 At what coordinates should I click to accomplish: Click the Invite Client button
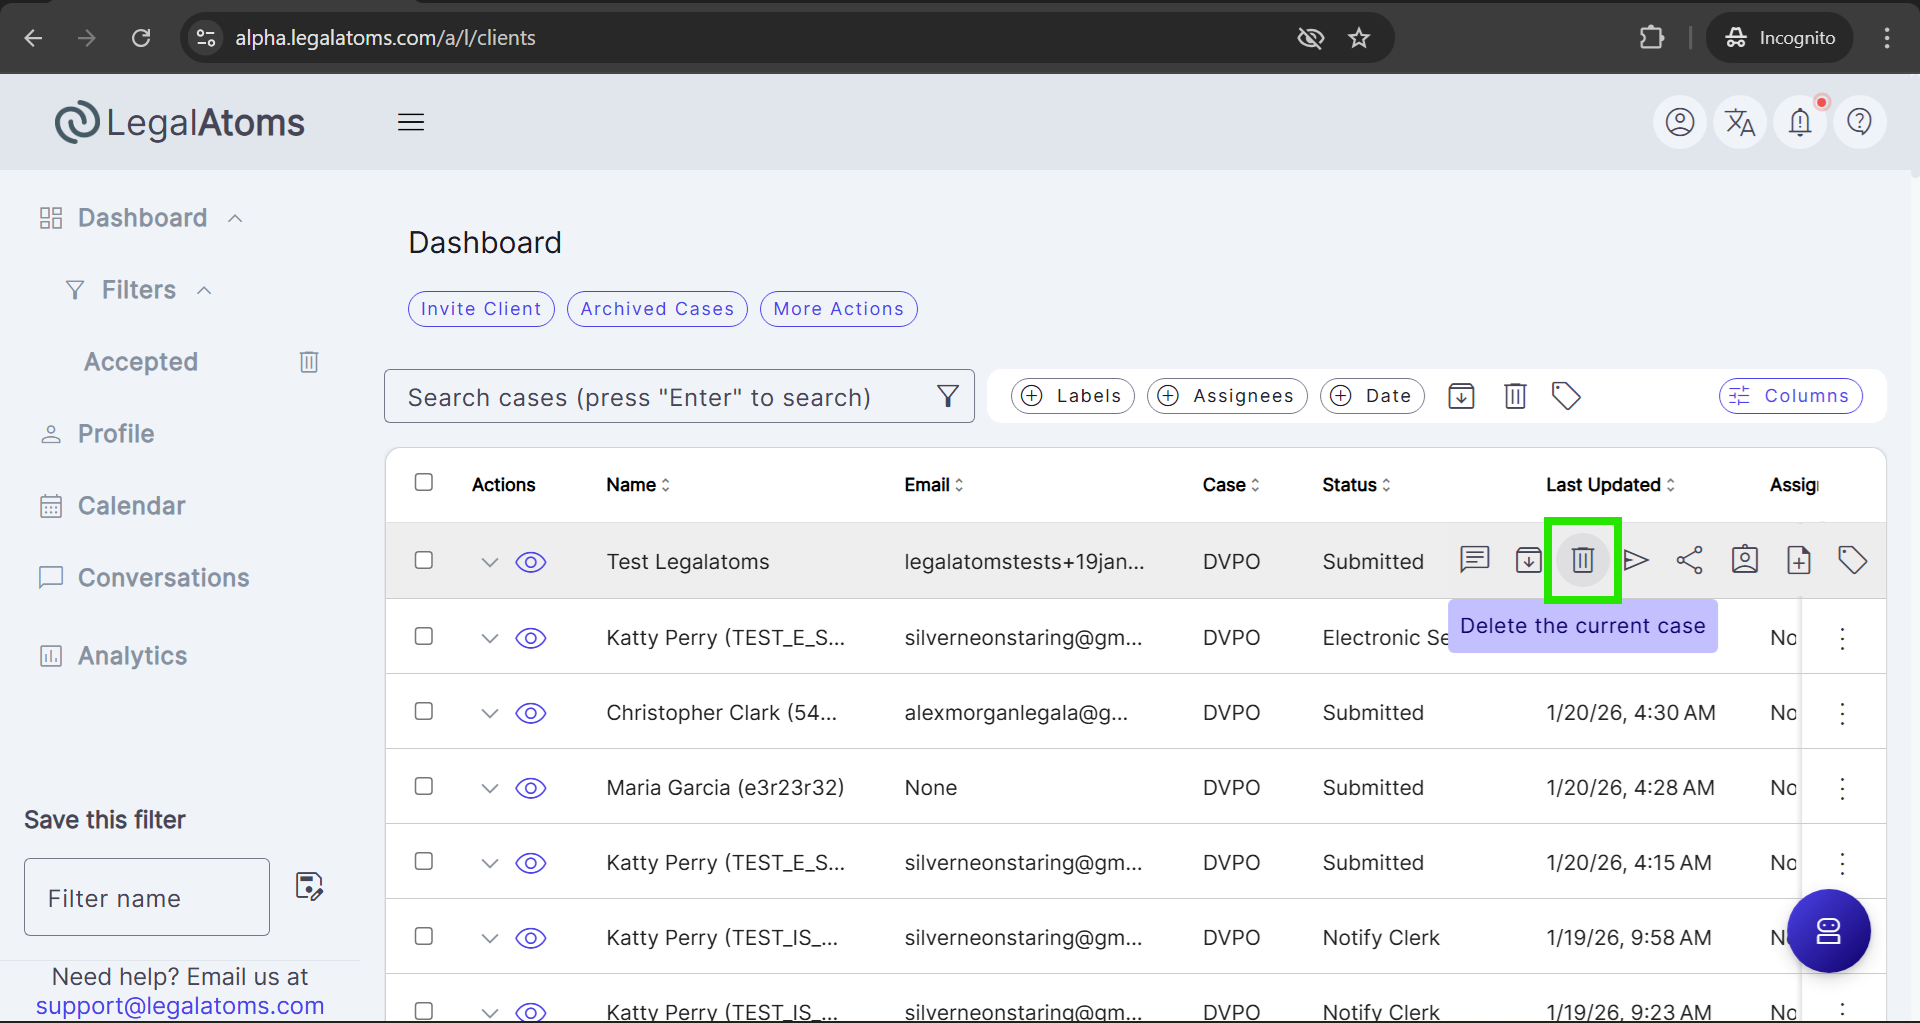(481, 309)
